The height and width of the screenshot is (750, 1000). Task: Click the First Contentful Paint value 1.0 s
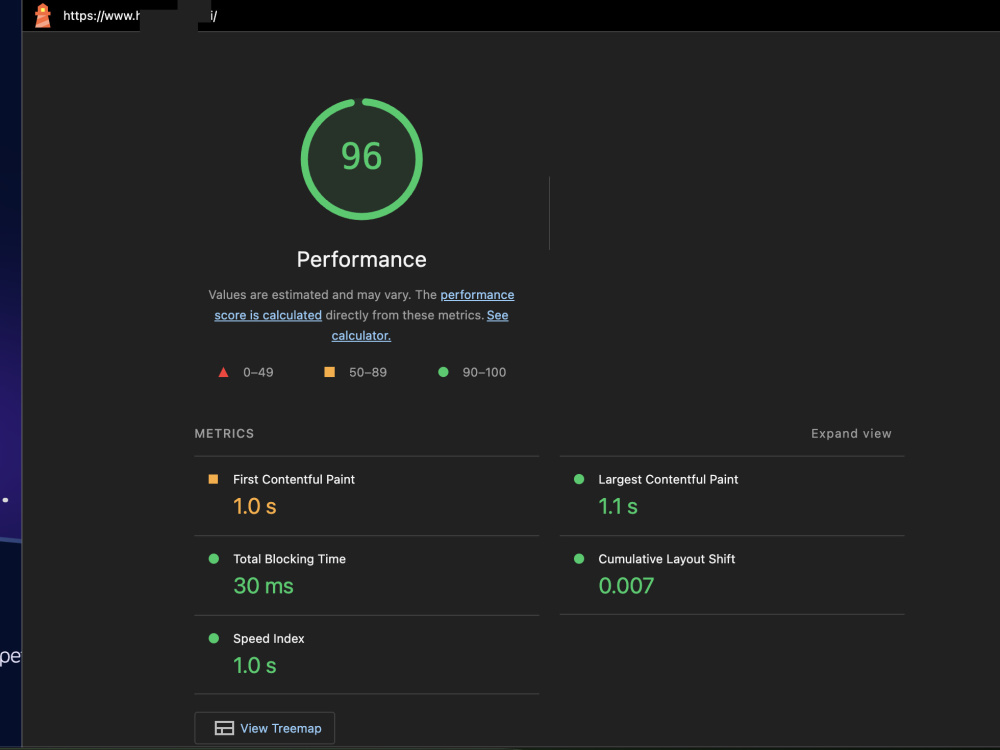click(x=254, y=506)
